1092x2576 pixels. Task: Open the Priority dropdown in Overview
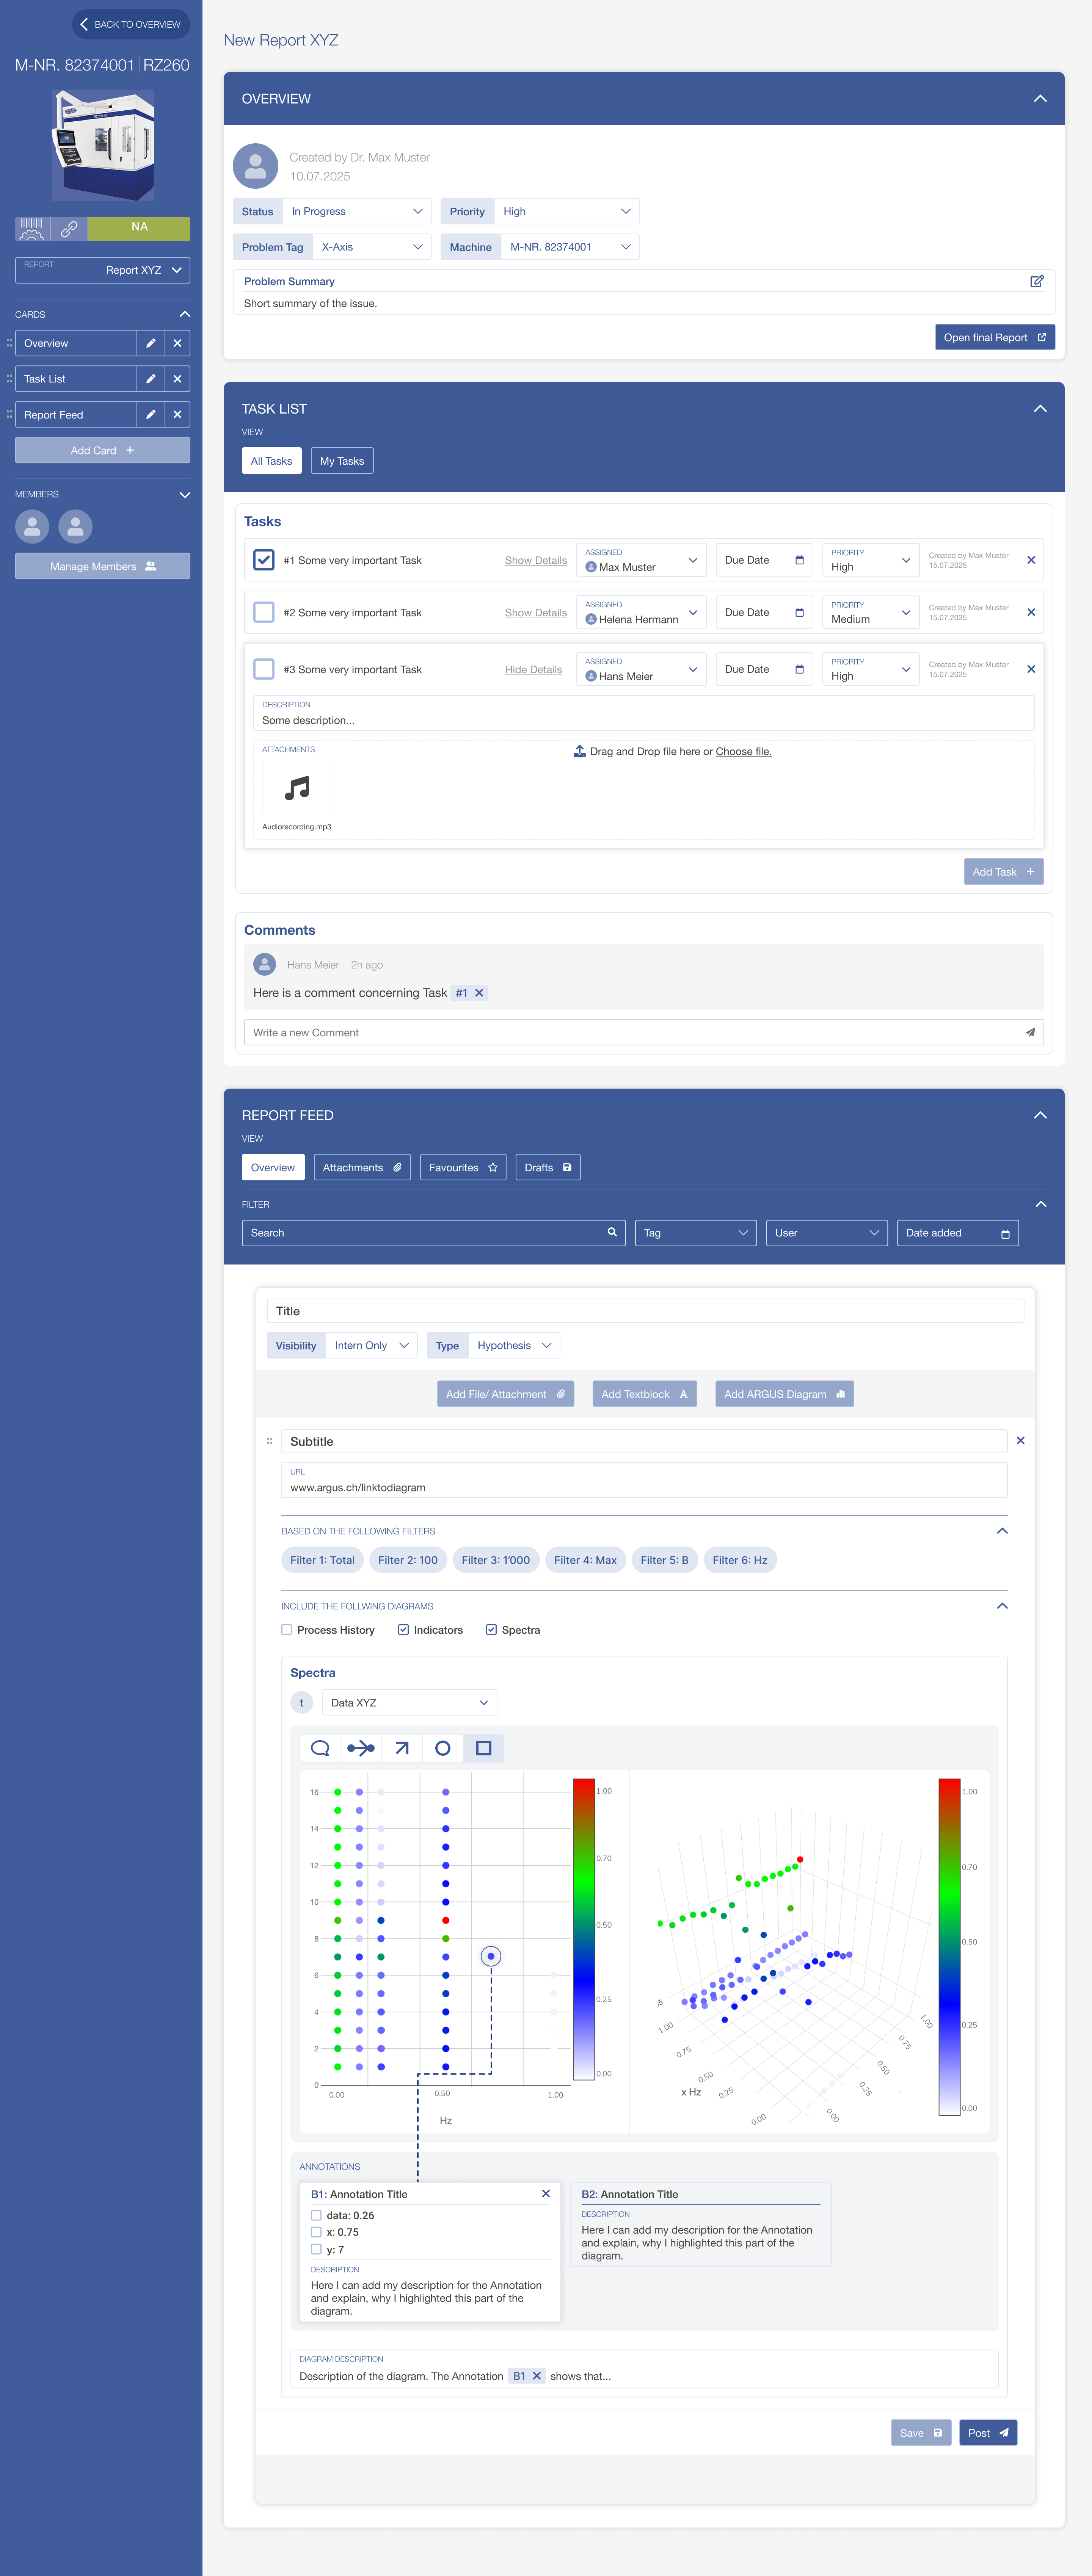pyautogui.click(x=566, y=211)
